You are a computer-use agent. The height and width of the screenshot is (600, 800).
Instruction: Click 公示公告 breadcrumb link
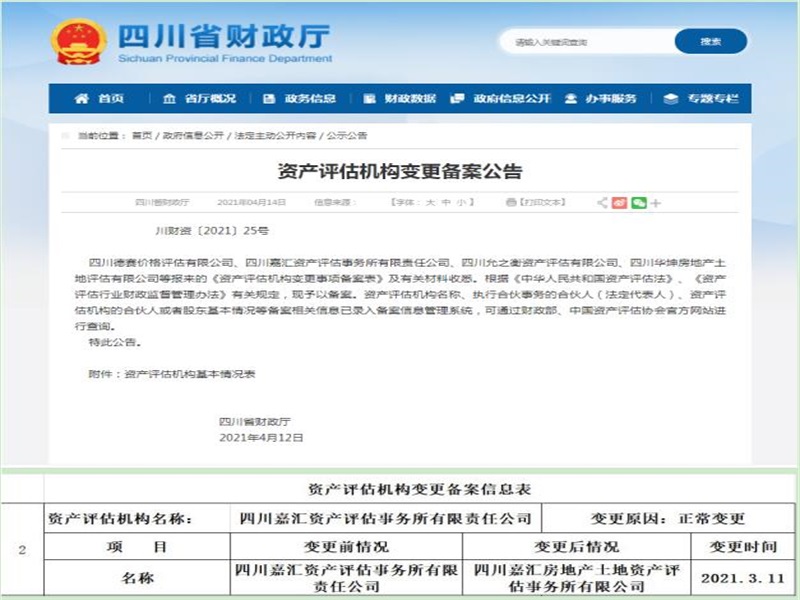click(346, 135)
